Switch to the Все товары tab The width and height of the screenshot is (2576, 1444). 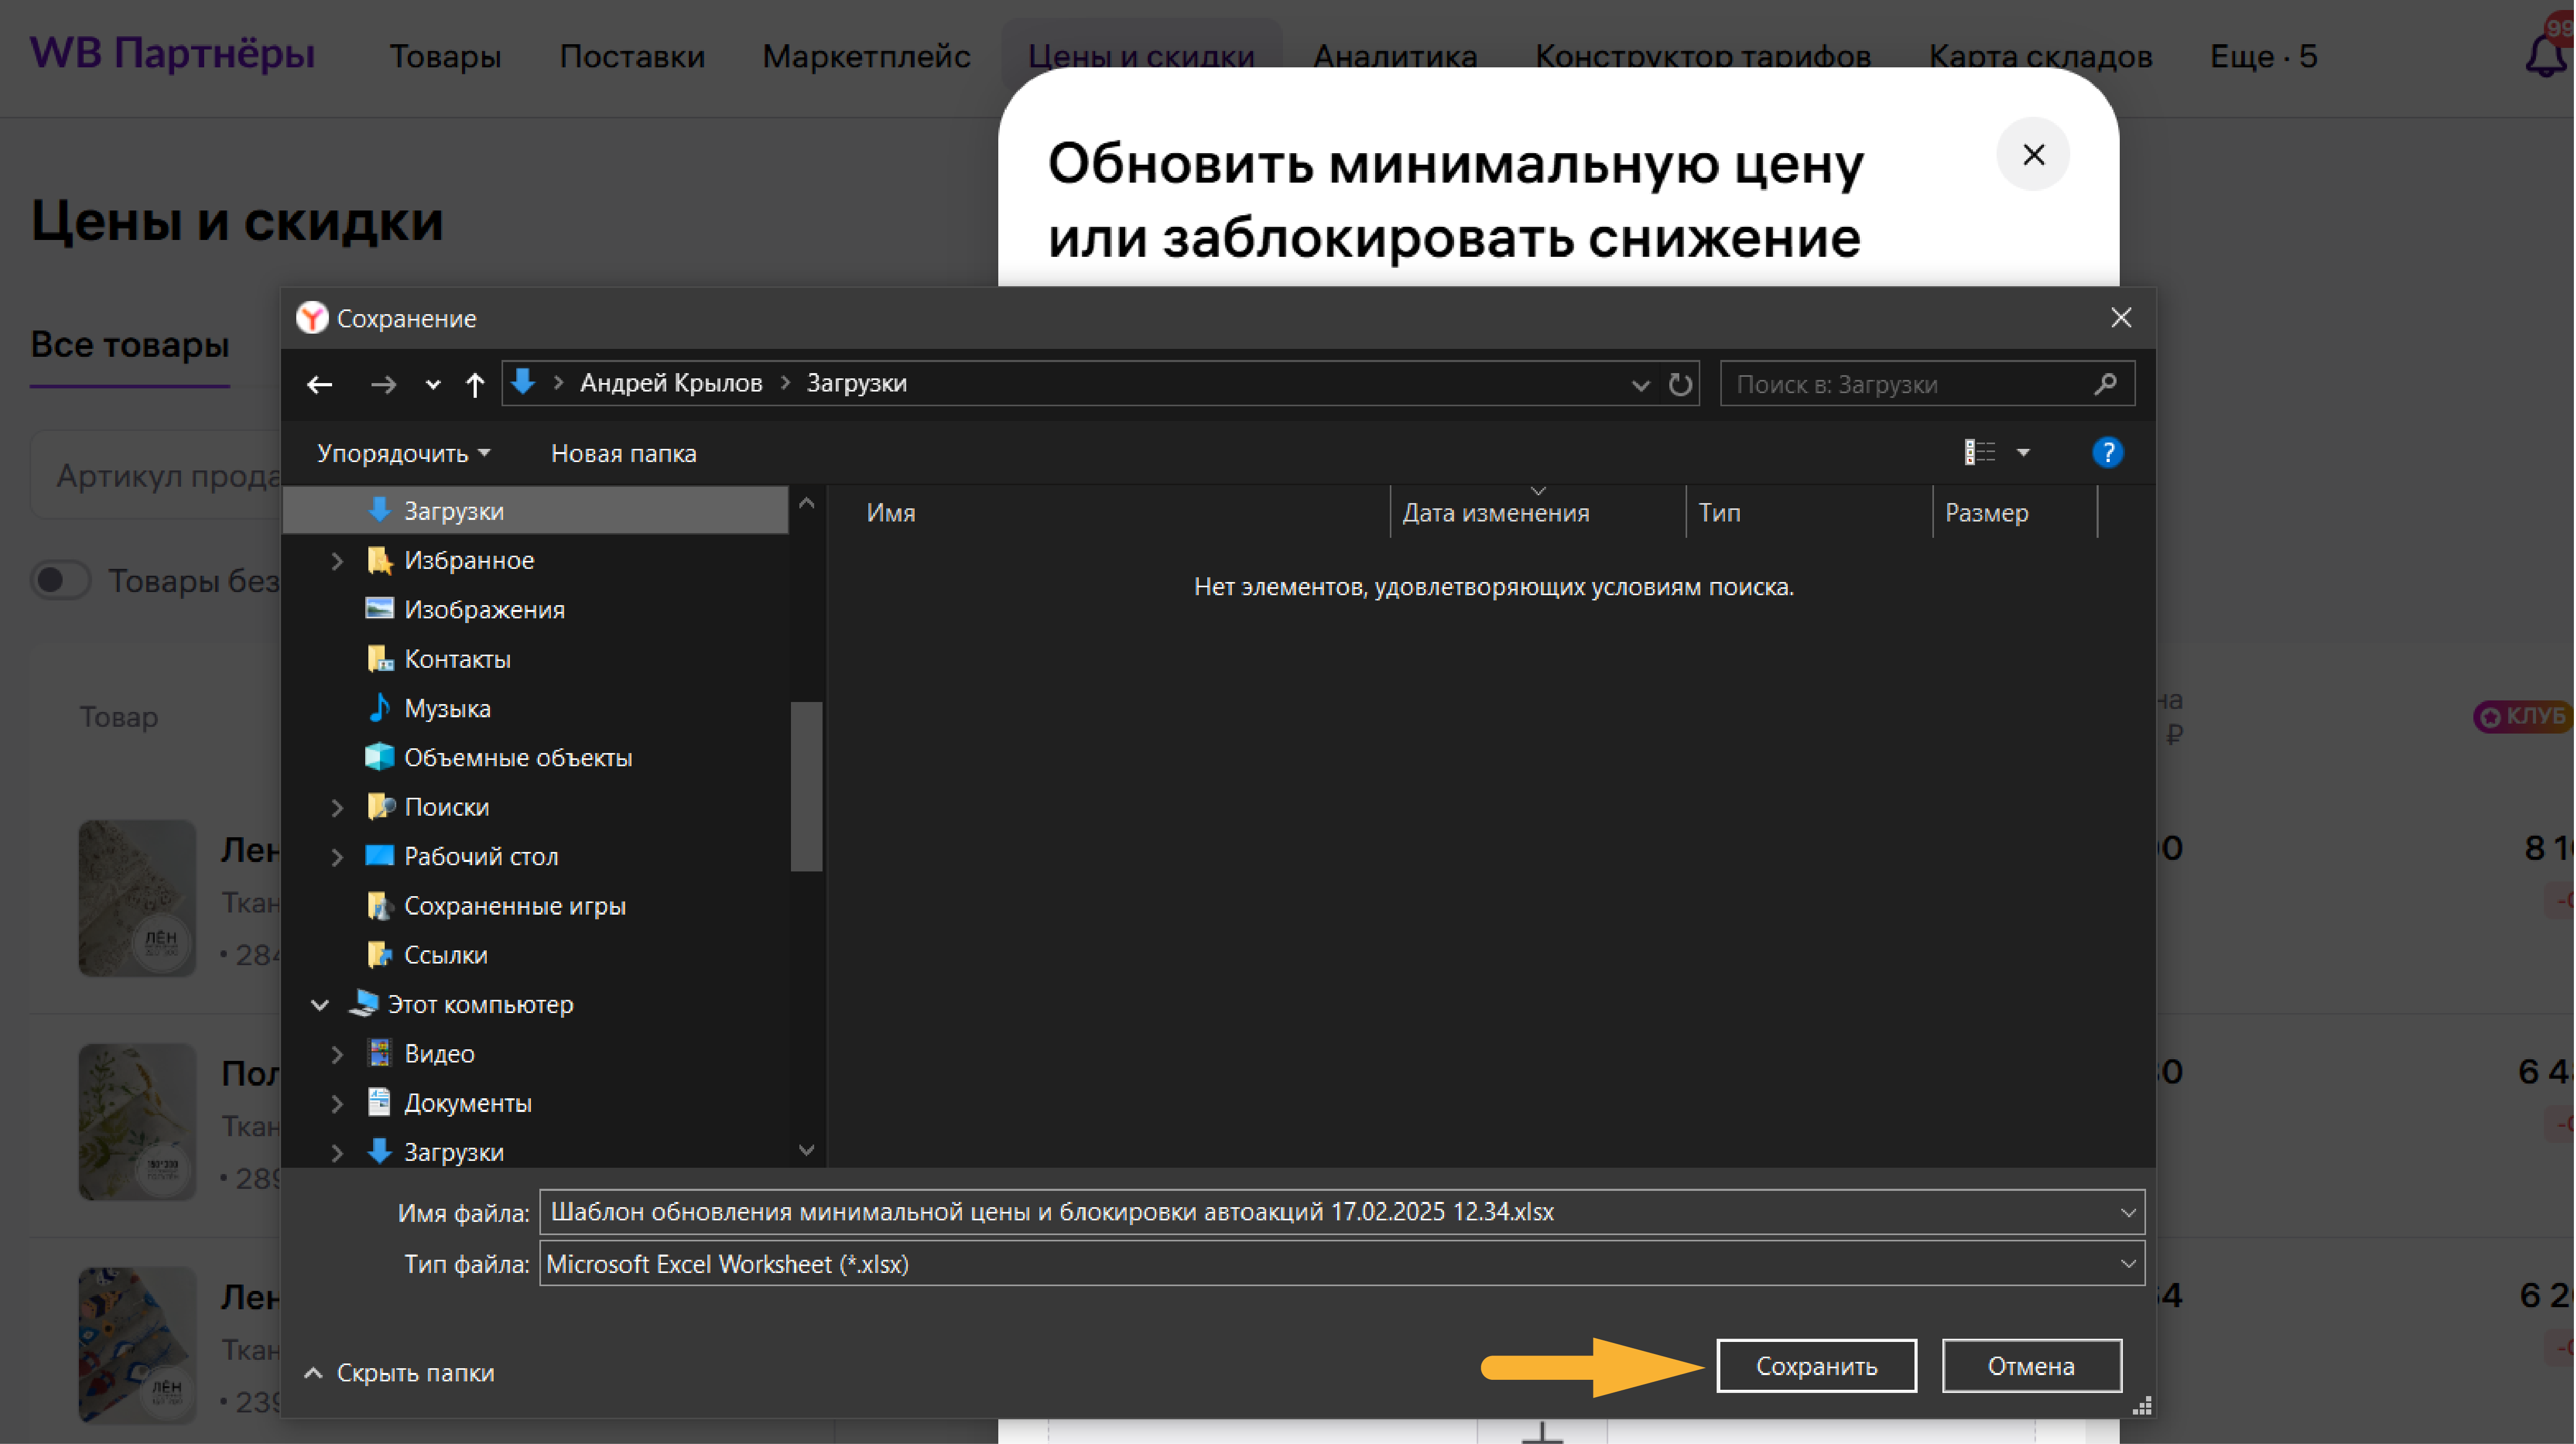(130, 345)
